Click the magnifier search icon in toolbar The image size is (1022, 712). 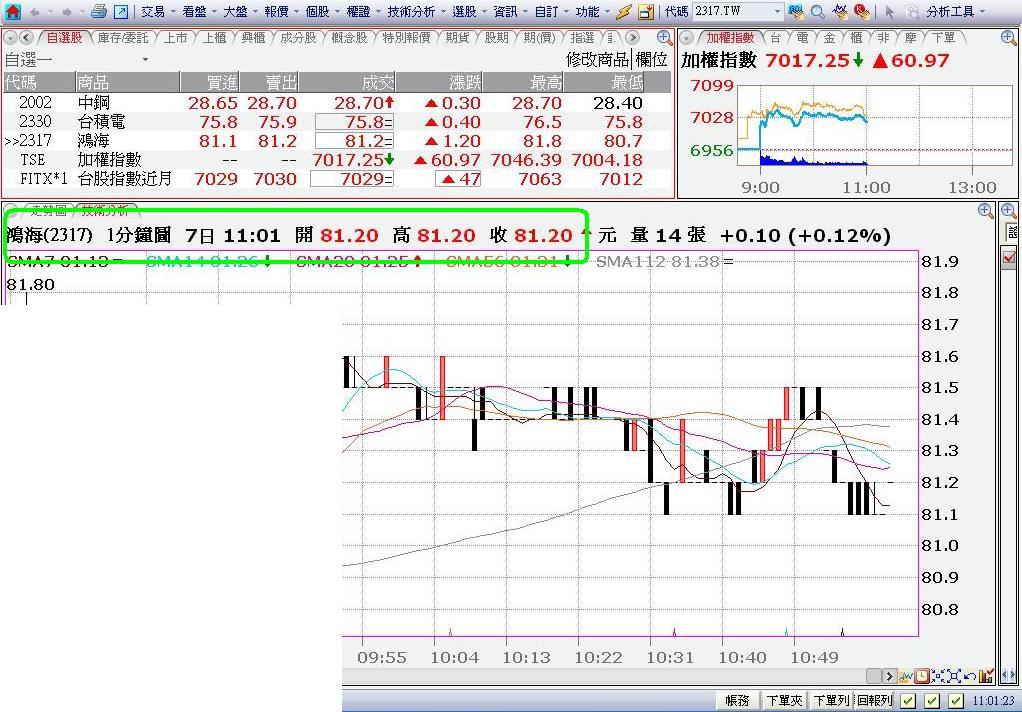click(x=817, y=11)
